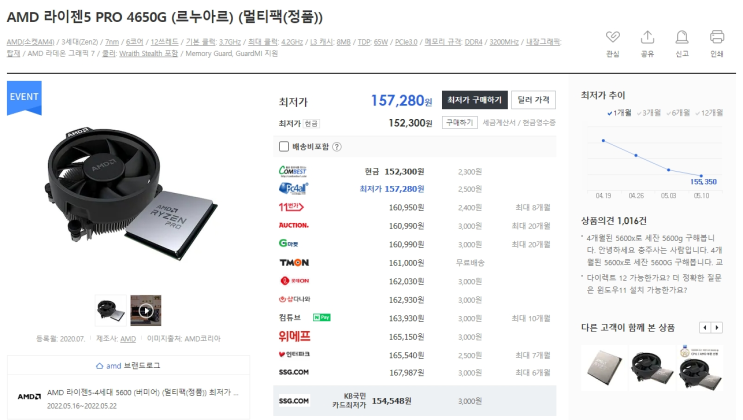Toggle the 배송비포함 checkbox
Viewport: 743px width, 420px height.
point(284,146)
